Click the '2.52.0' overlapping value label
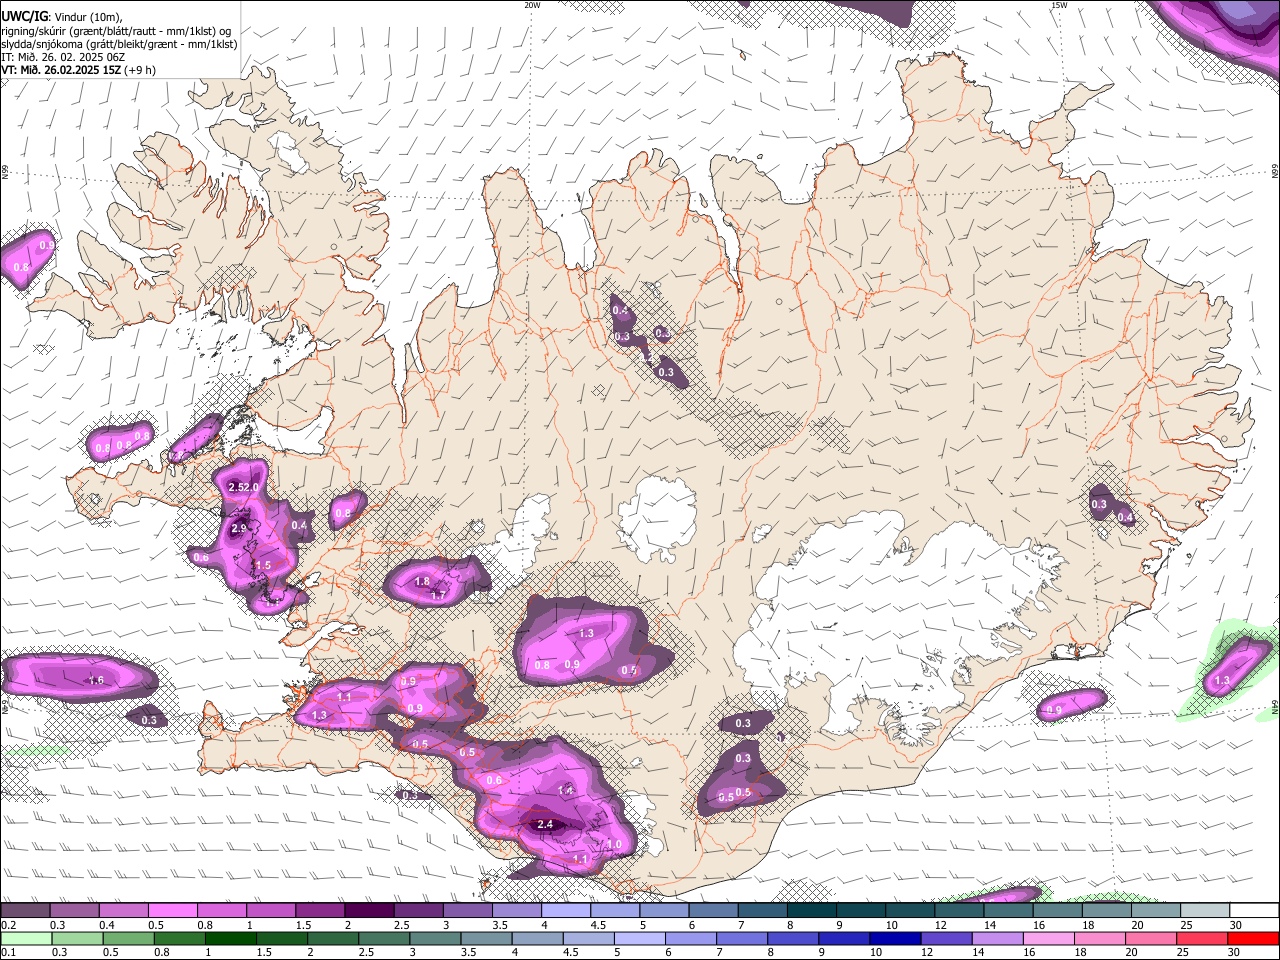The width and height of the screenshot is (1280, 960). point(244,487)
